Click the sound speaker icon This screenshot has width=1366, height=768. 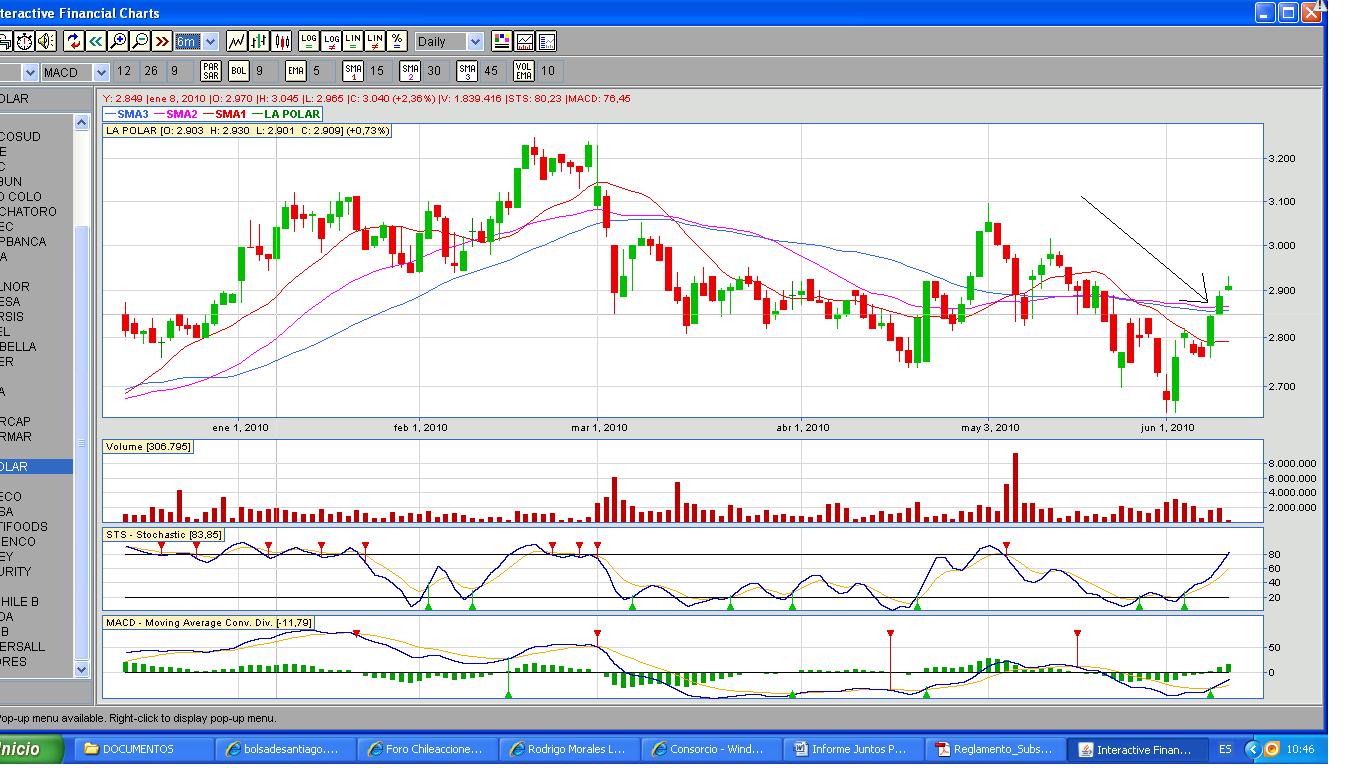click(x=45, y=41)
